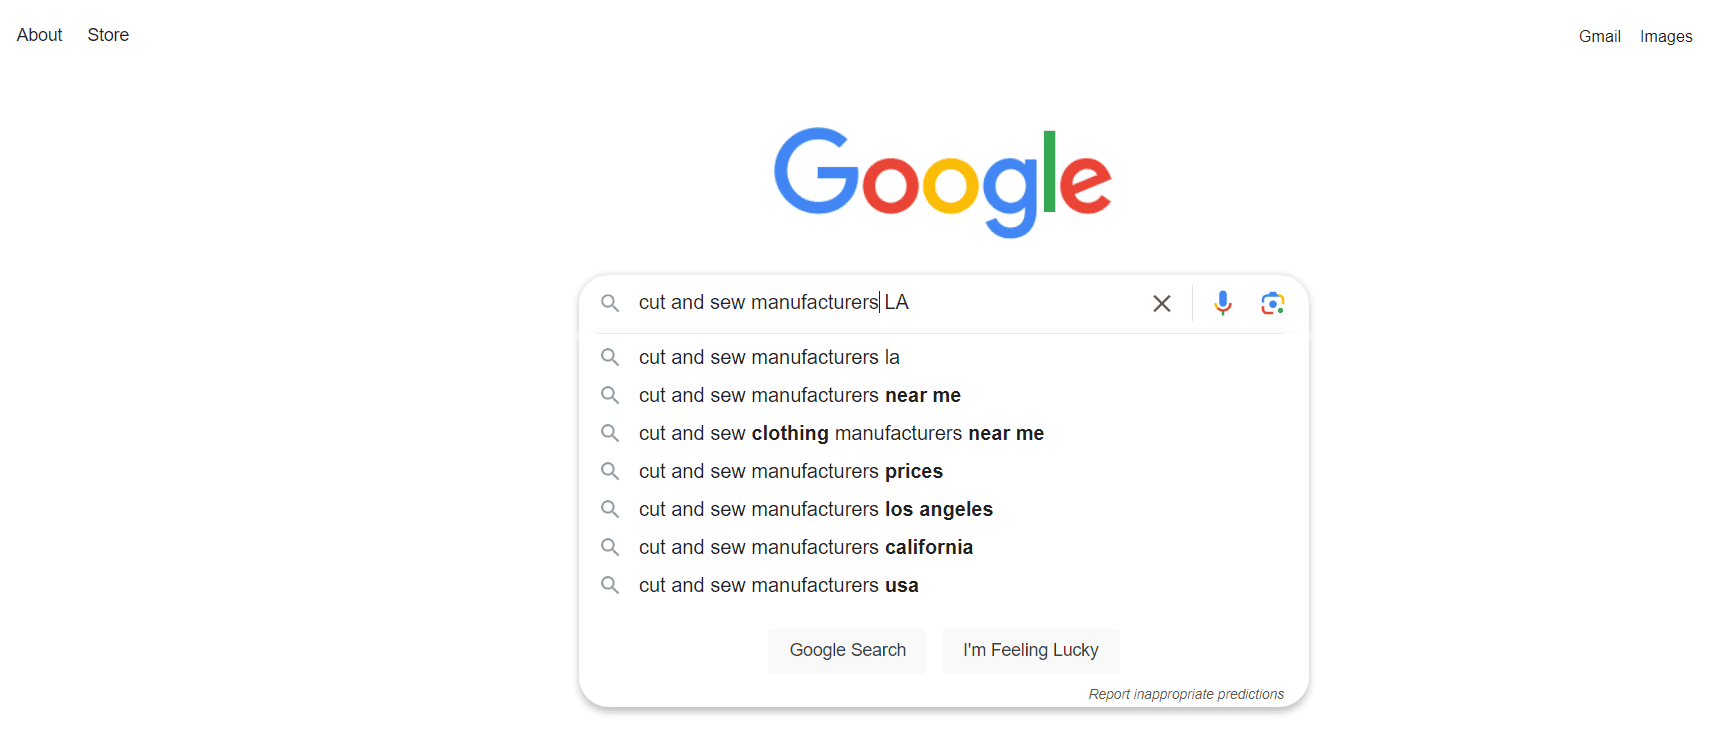Select suggestion 'cut and sew manufacturers near me'

tap(799, 395)
